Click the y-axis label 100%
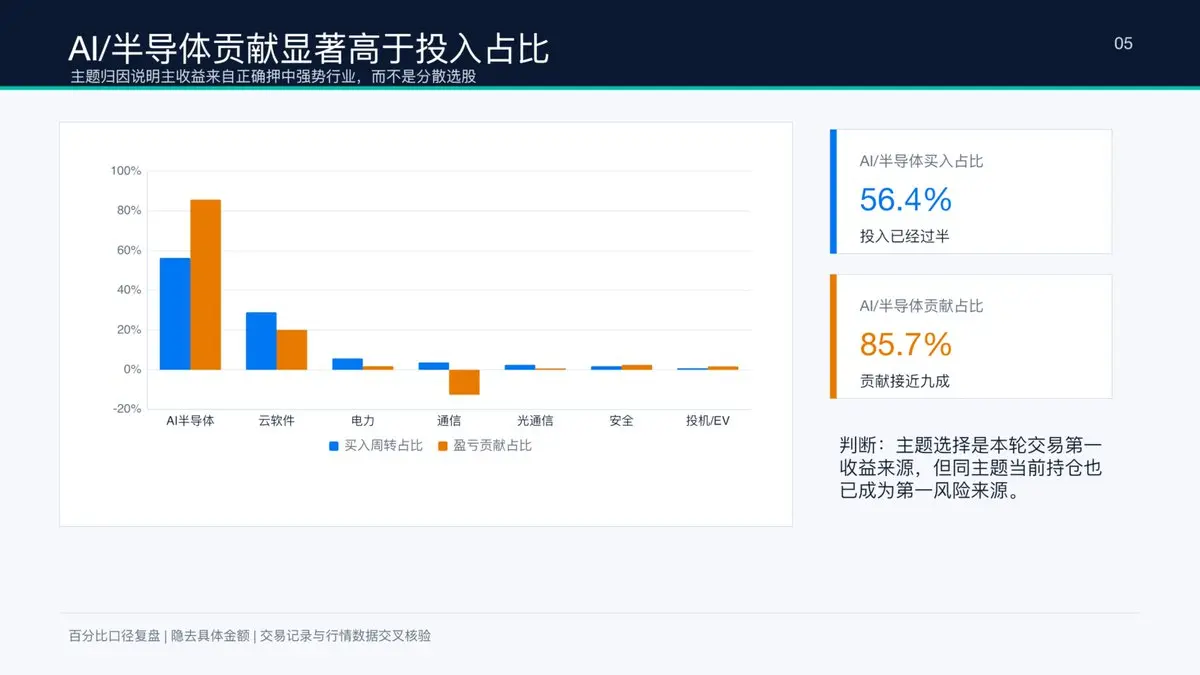The image size is (1200, 675). click(x=126, y=171)
